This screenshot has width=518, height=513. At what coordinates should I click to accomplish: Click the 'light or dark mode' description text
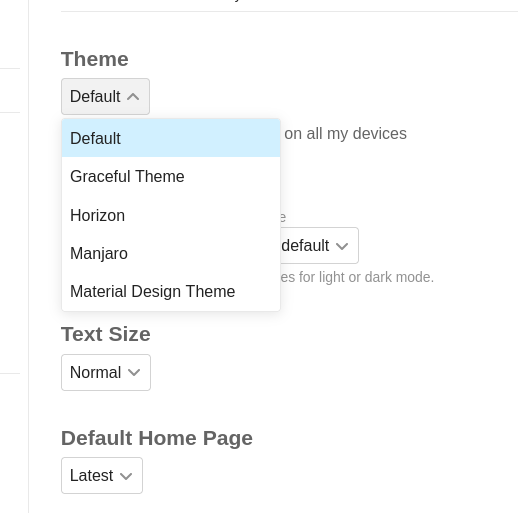point(357,277)
